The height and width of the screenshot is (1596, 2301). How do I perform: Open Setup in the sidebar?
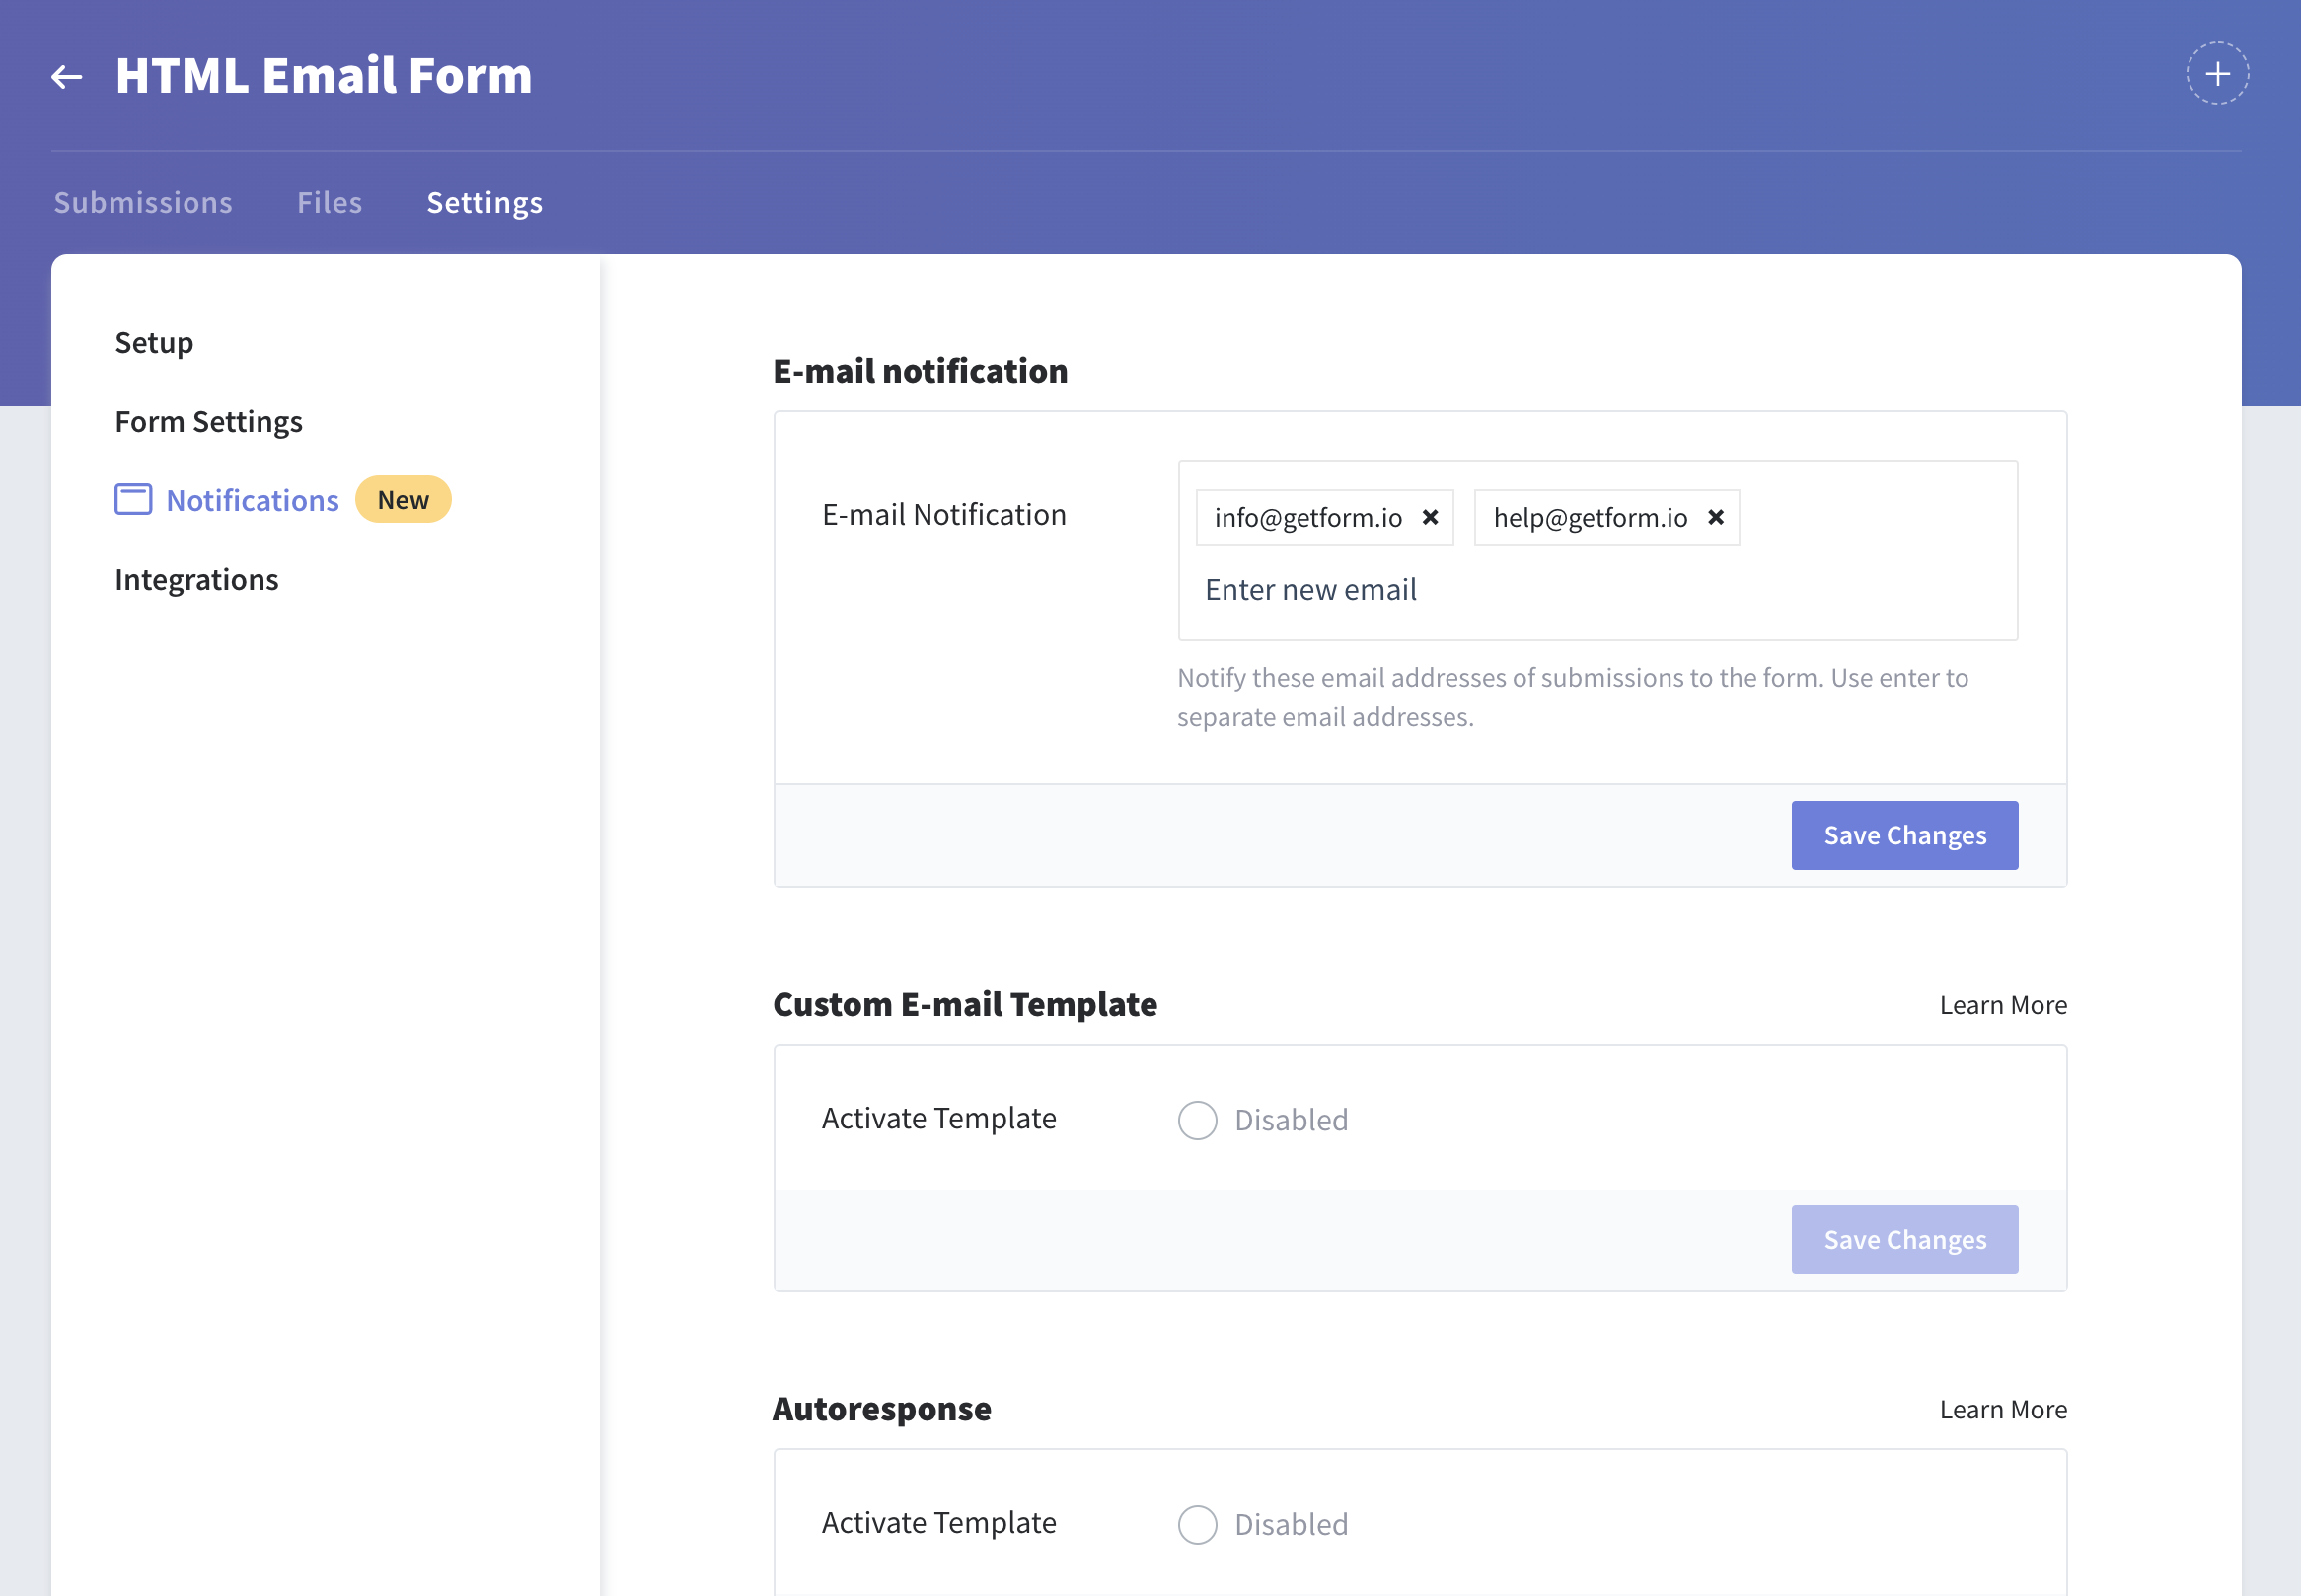click(153, 342)
